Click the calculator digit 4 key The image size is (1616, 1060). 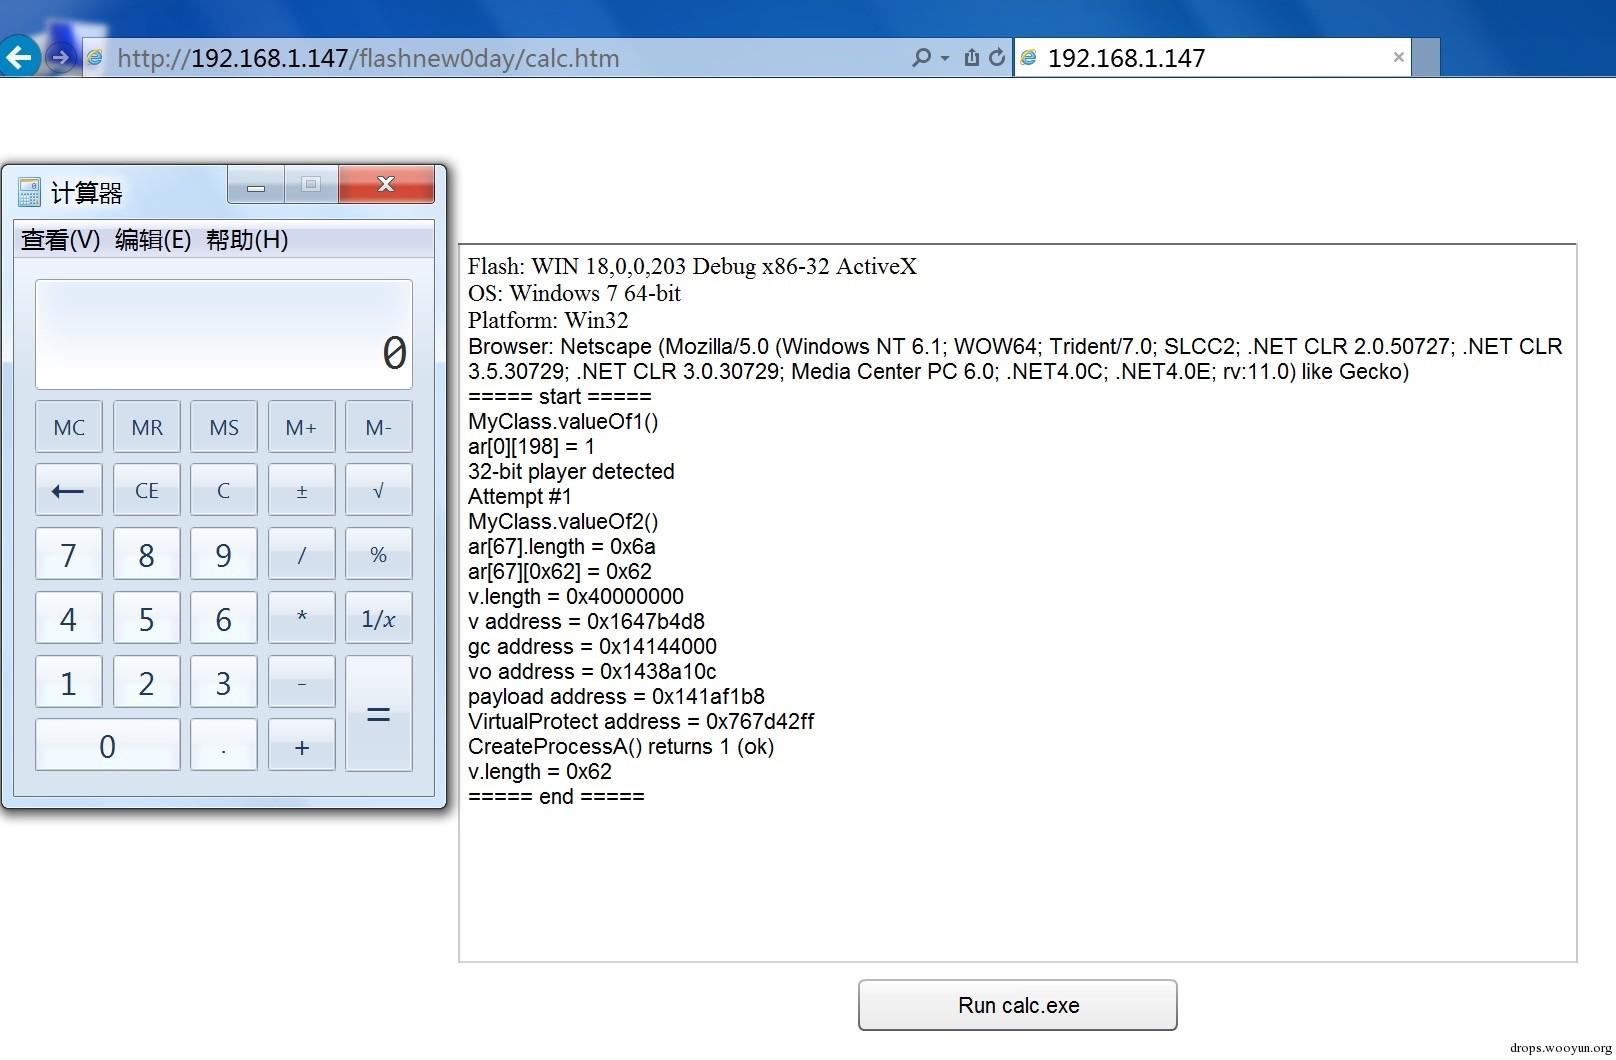[x=69, y=618]
